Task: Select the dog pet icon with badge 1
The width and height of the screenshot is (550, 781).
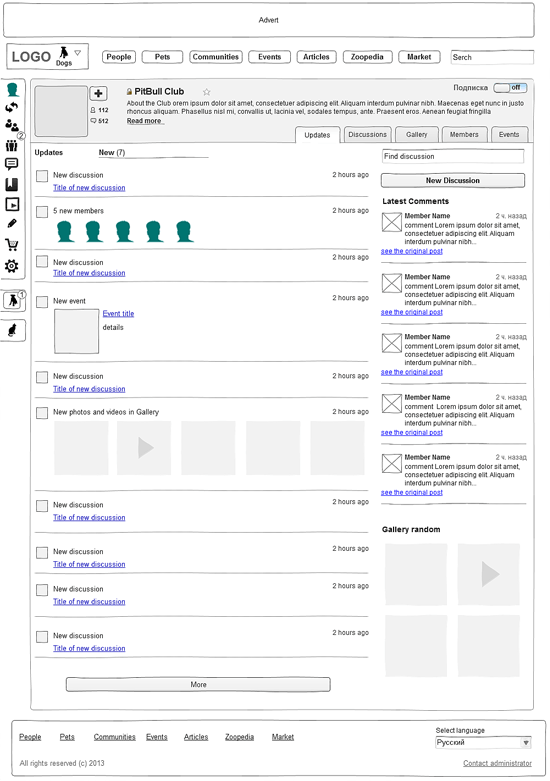Action: coord(12,301)
